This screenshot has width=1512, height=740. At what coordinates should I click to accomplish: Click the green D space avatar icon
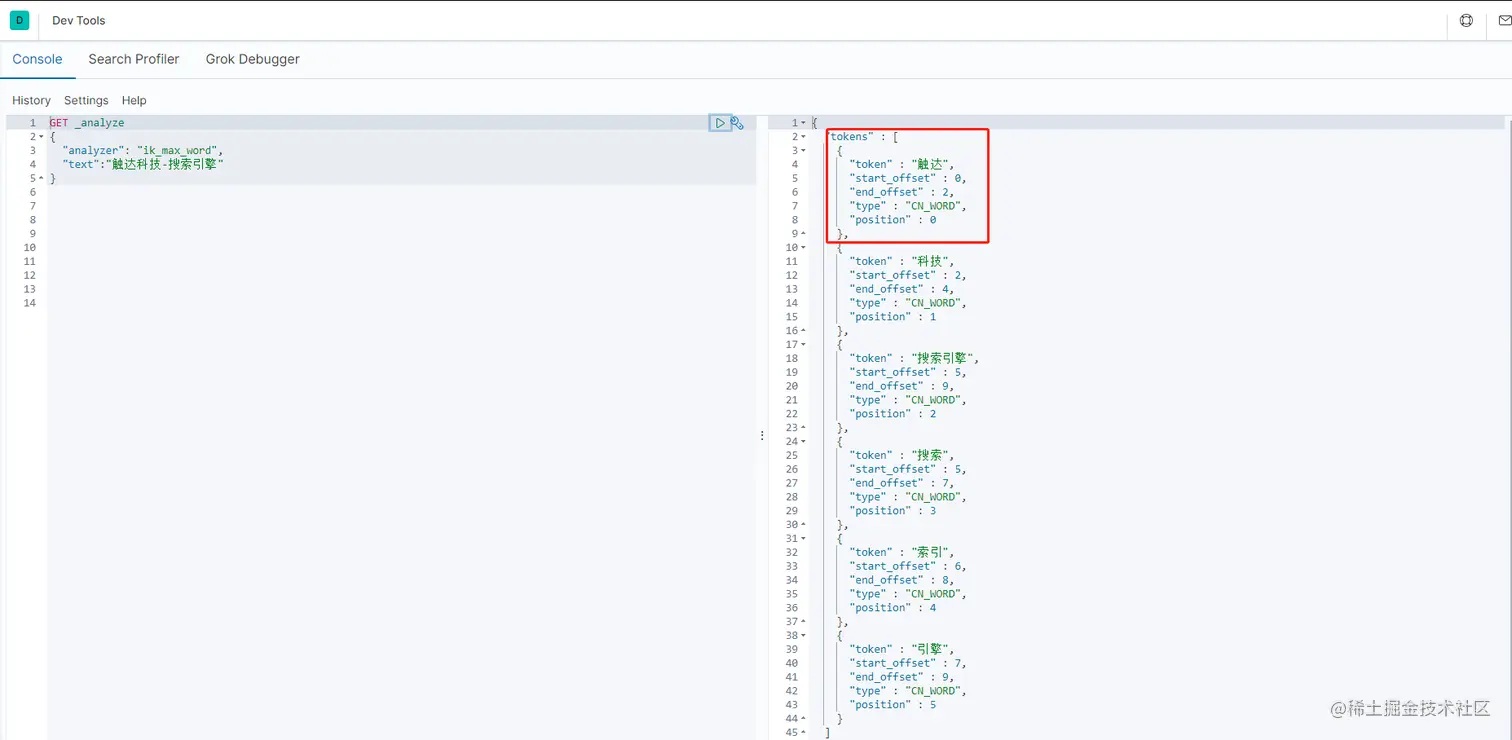pyautogui.click(x=19, y=20)
